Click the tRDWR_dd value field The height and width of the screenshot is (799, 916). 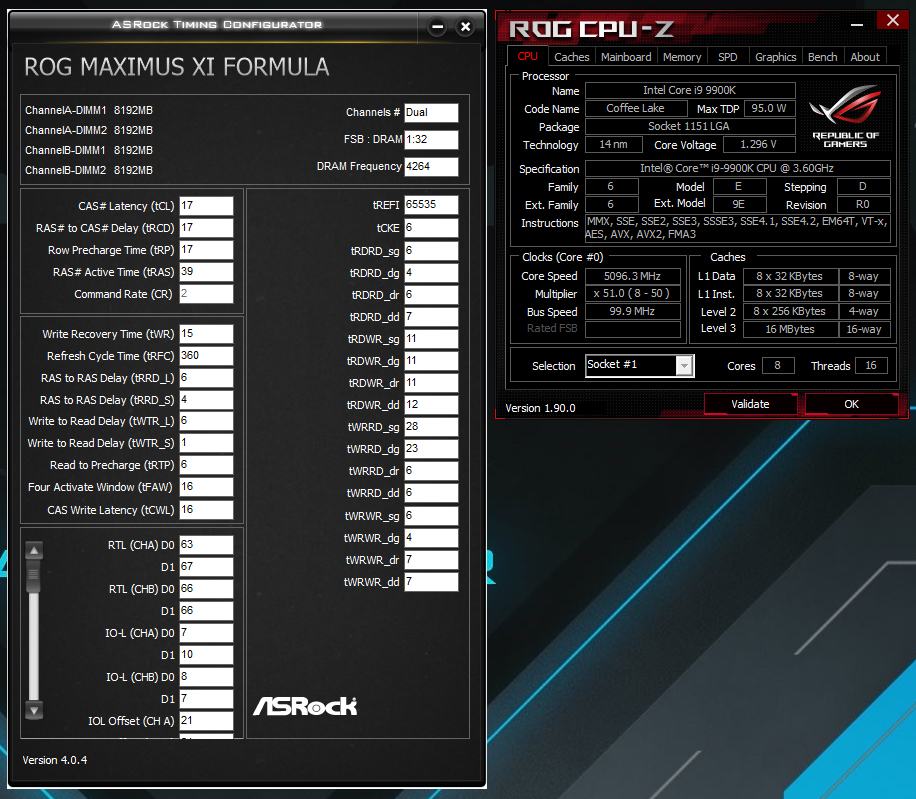[x=431, y=405]
